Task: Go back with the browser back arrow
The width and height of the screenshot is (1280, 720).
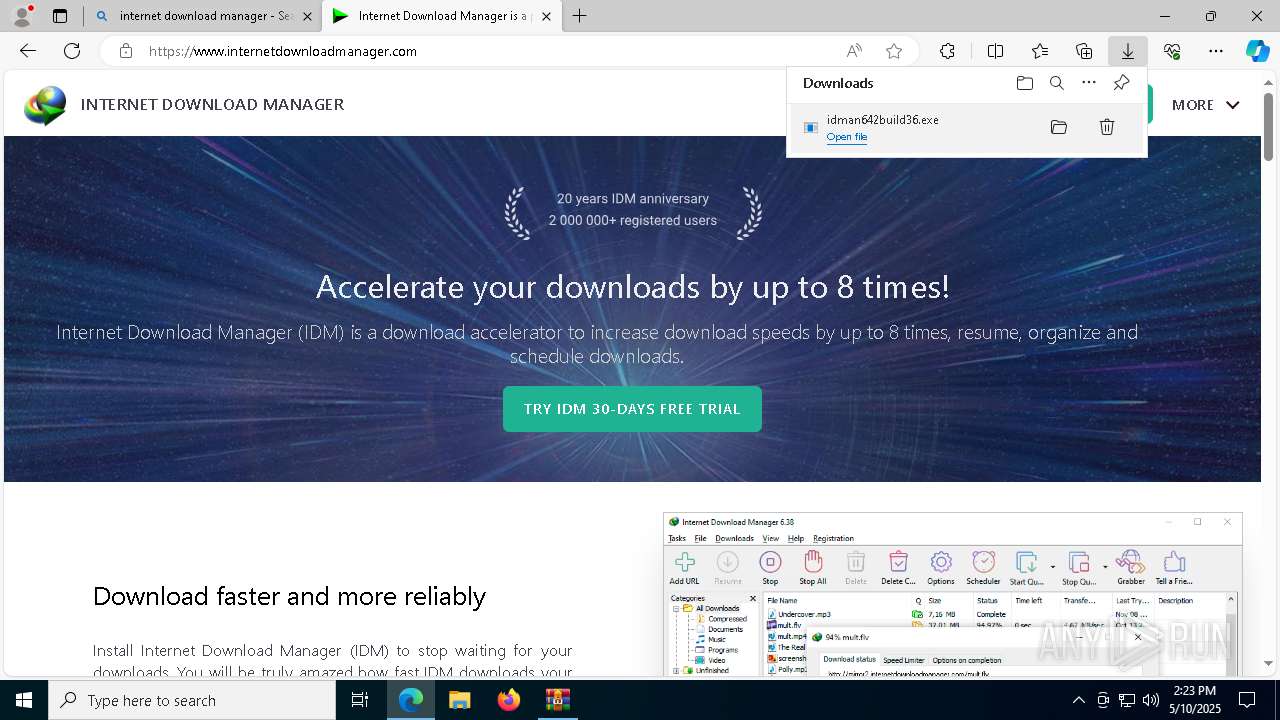Action: [x=28, y=51]
